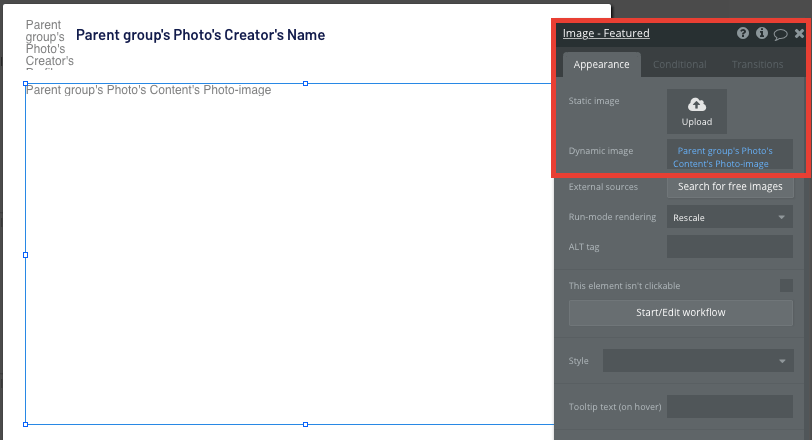
Task: Click the Static image label
Action: tap(593, 101)
